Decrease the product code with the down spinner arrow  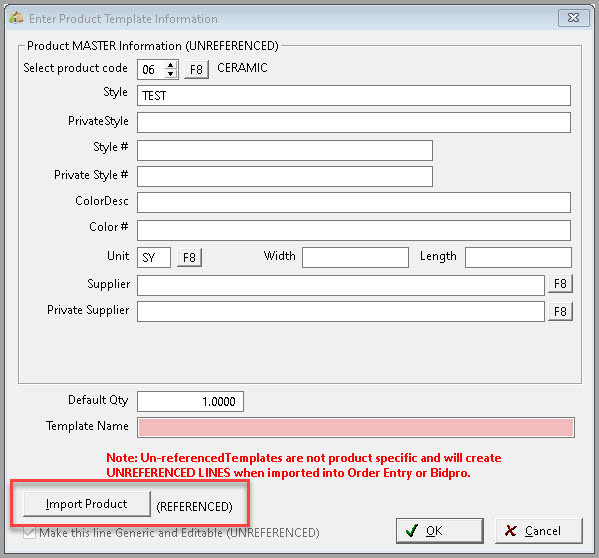pos(171,74)
